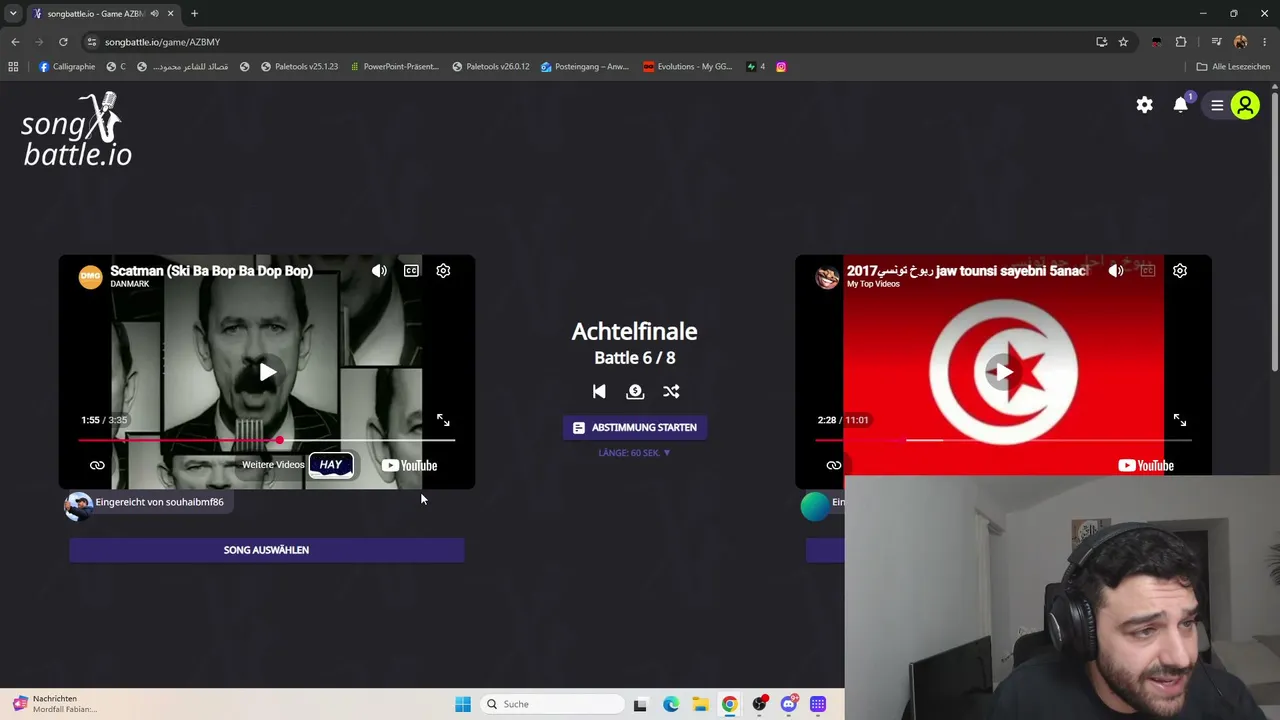This screenshot has width=1280, height=720.
Task: Open the apps grid in bookmarks bar
Action: [13, 67]
